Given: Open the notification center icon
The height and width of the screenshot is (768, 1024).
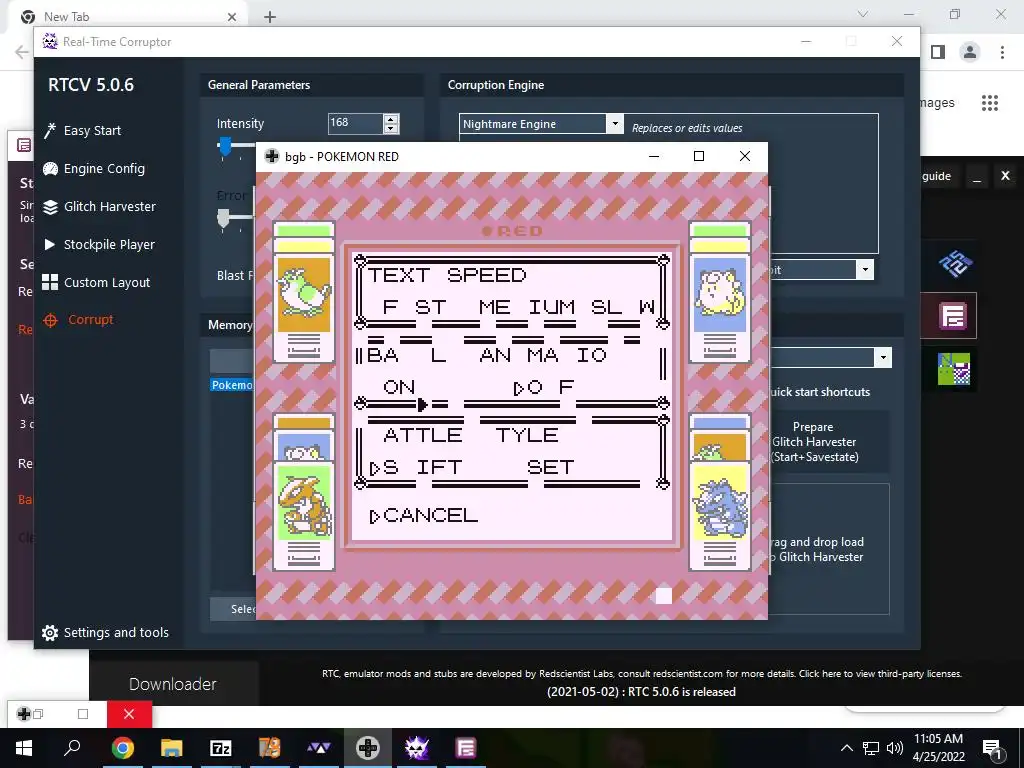Looking at the screenshot, I should [x=992, y=748].
